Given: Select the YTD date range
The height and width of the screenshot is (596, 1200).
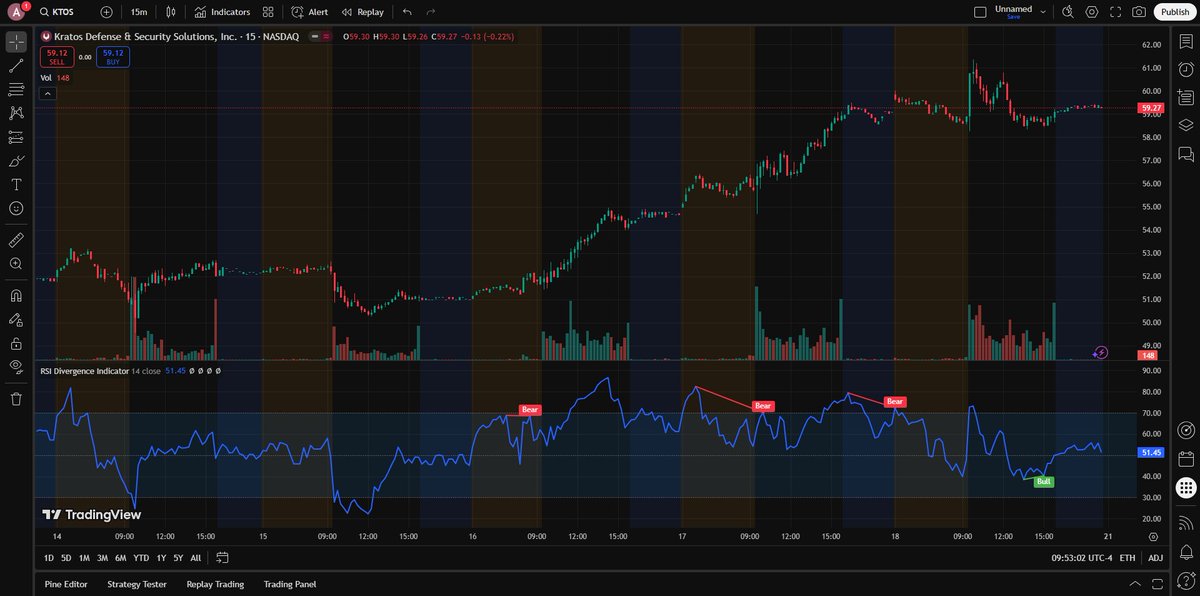Looking at the screenshot, I should click(141, 558).
